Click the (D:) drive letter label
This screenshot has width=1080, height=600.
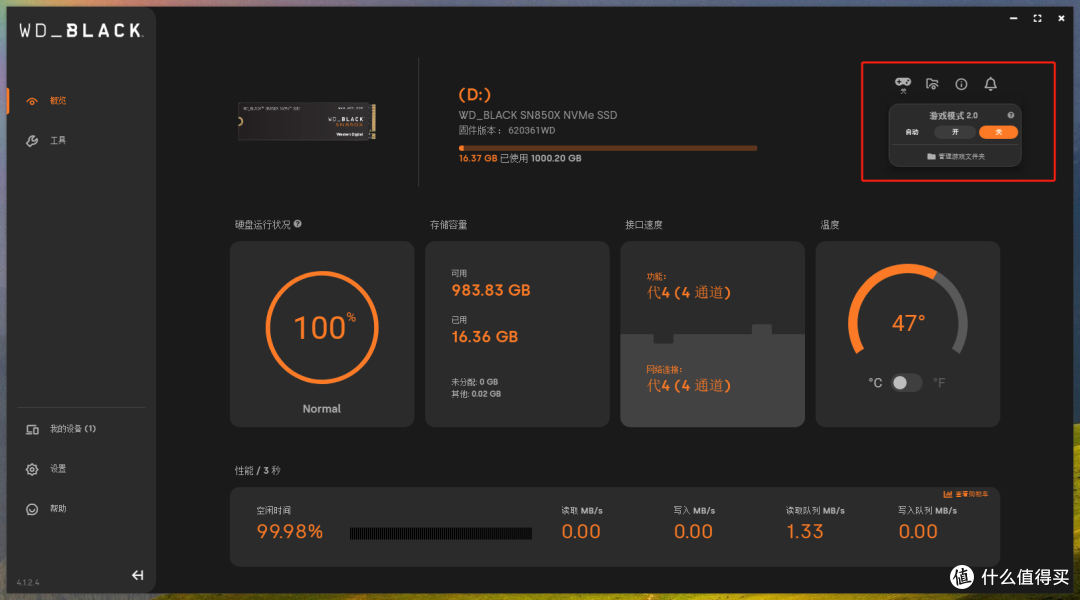475,94
